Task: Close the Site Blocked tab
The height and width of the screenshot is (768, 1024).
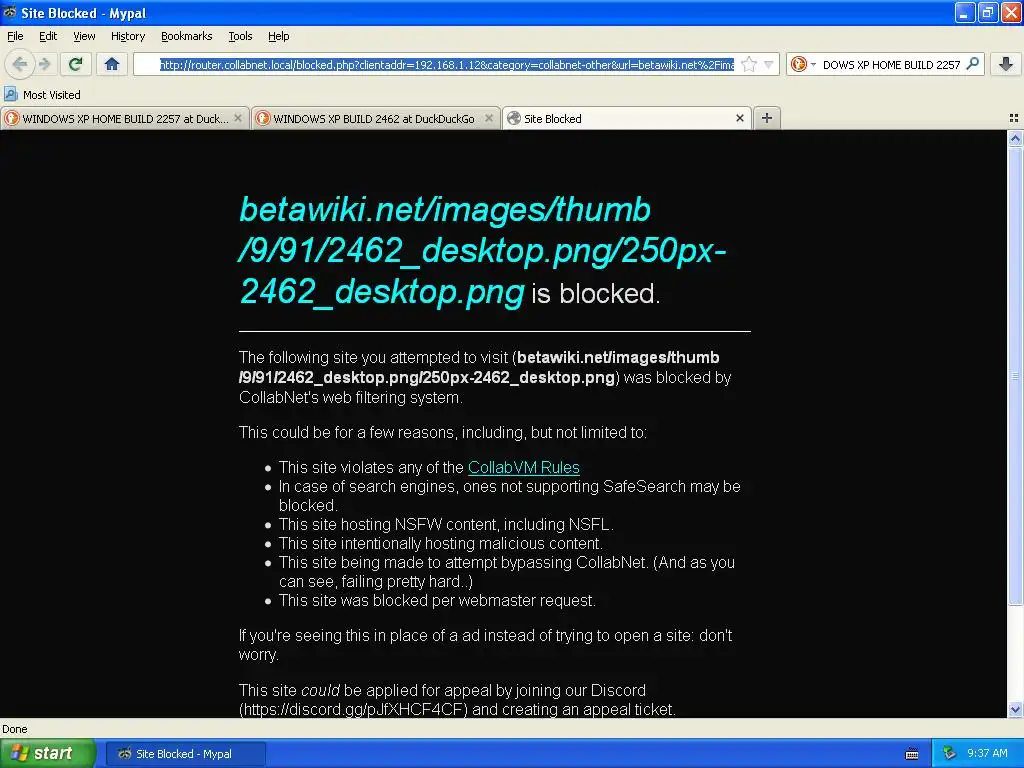Action: 740,118
